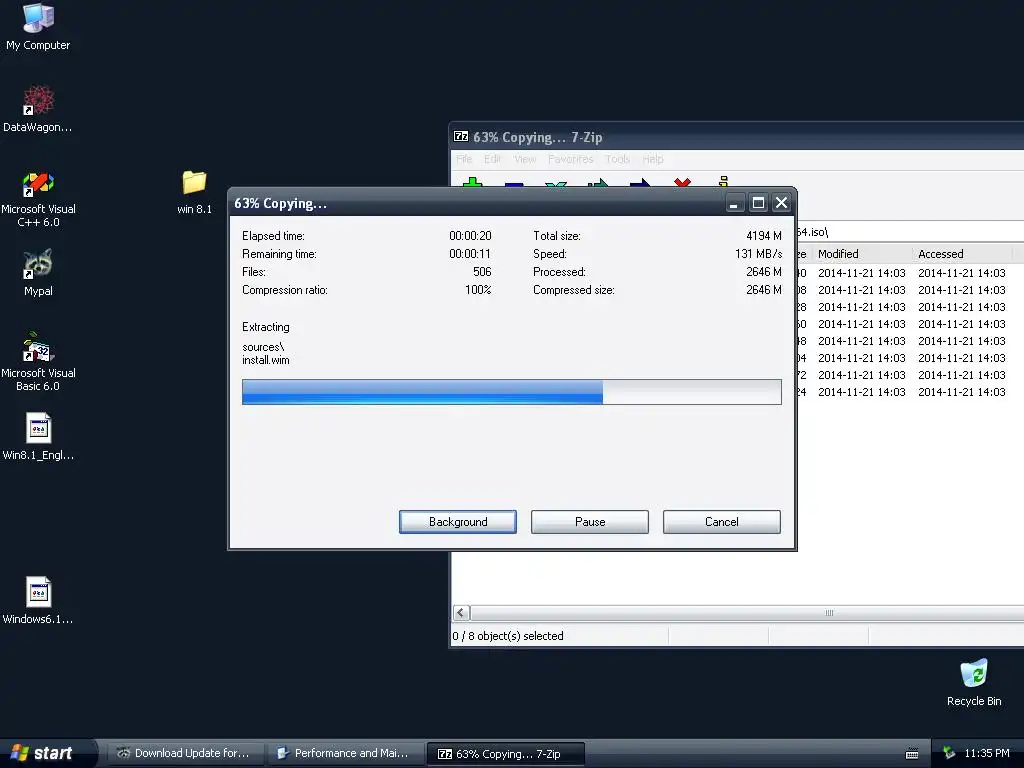Click the Remaining time value 00:00:11
The height and width of the screenshot is (768, 1024).
click(470, 254)
